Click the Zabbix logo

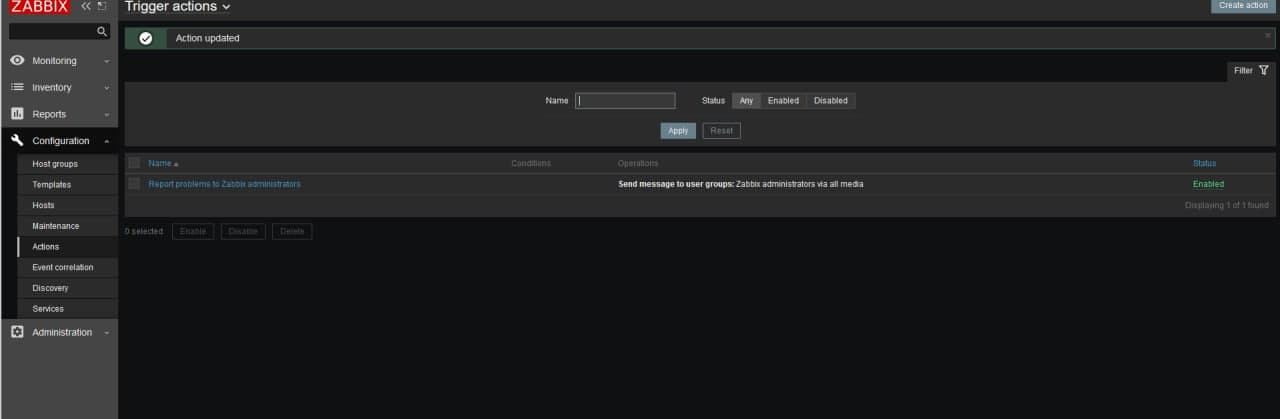click(39, 6)
